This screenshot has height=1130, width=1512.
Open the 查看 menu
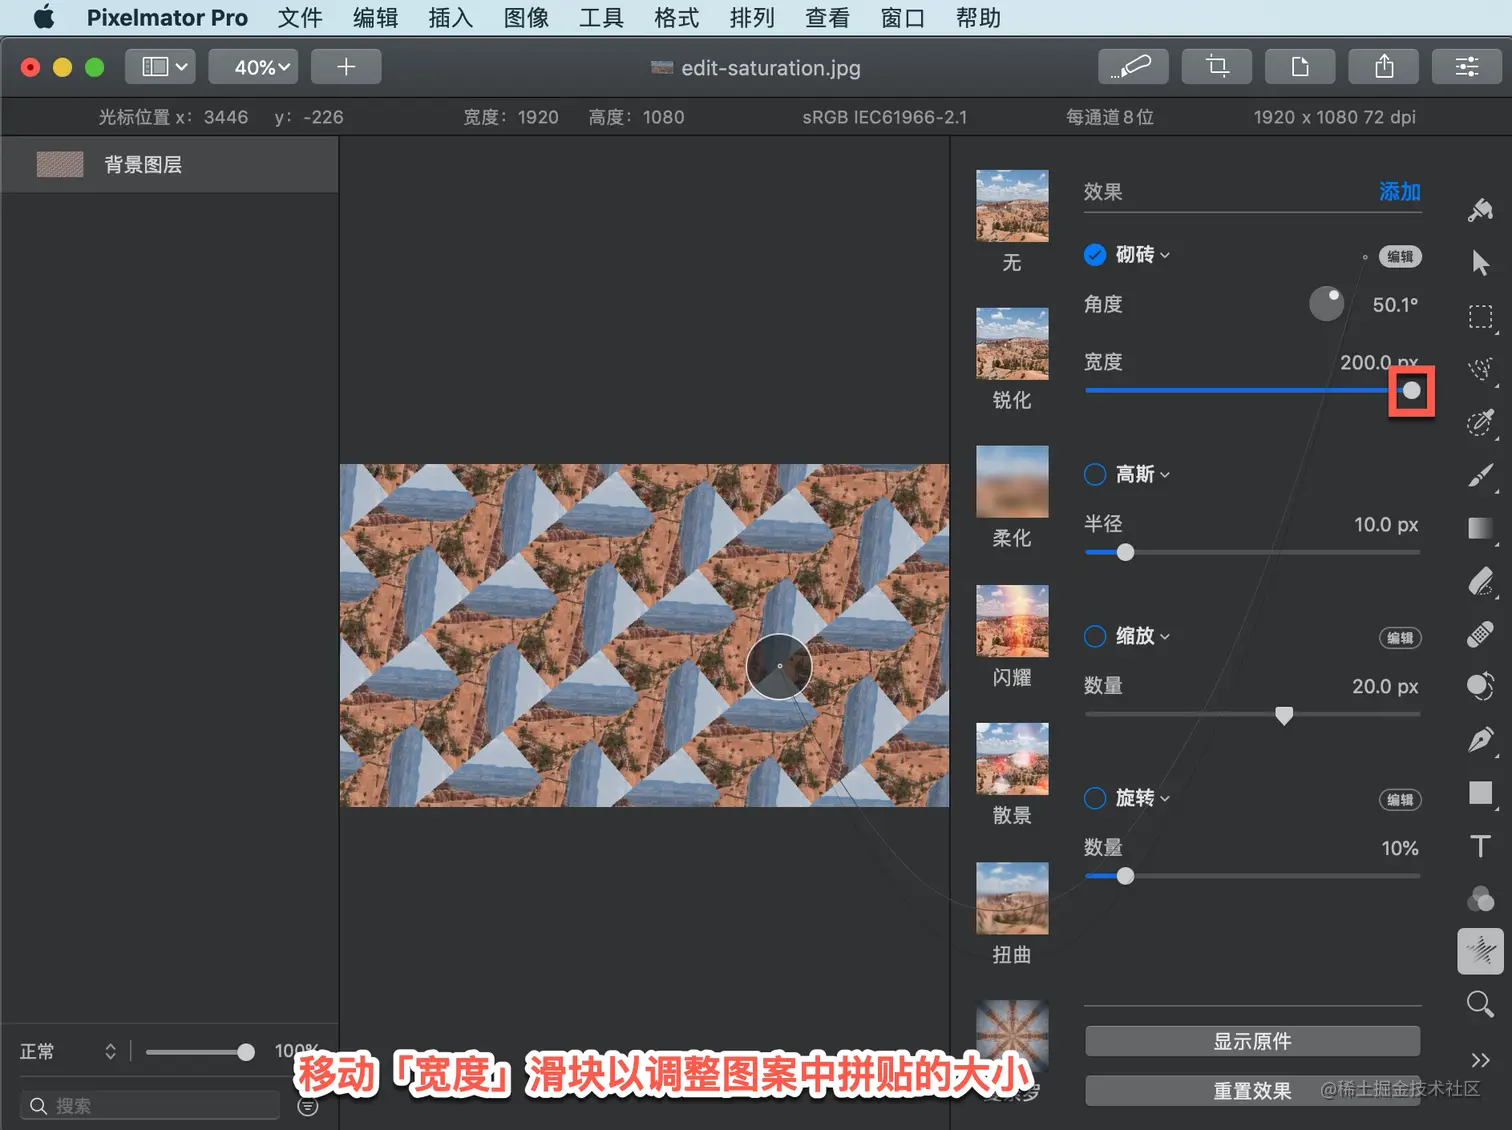pos(827,18)
